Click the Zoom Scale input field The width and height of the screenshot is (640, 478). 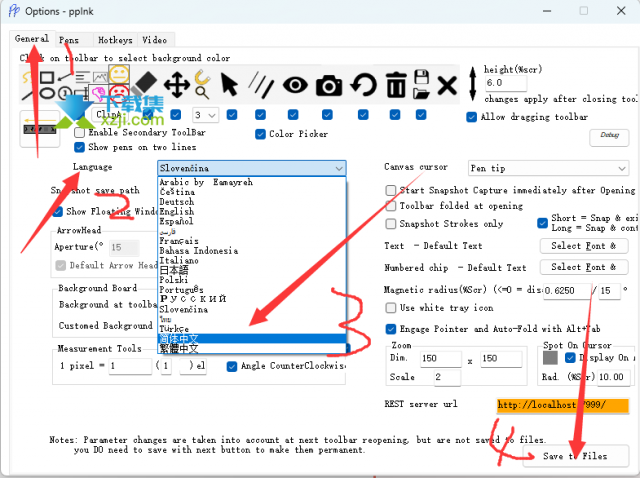(447, 377)
